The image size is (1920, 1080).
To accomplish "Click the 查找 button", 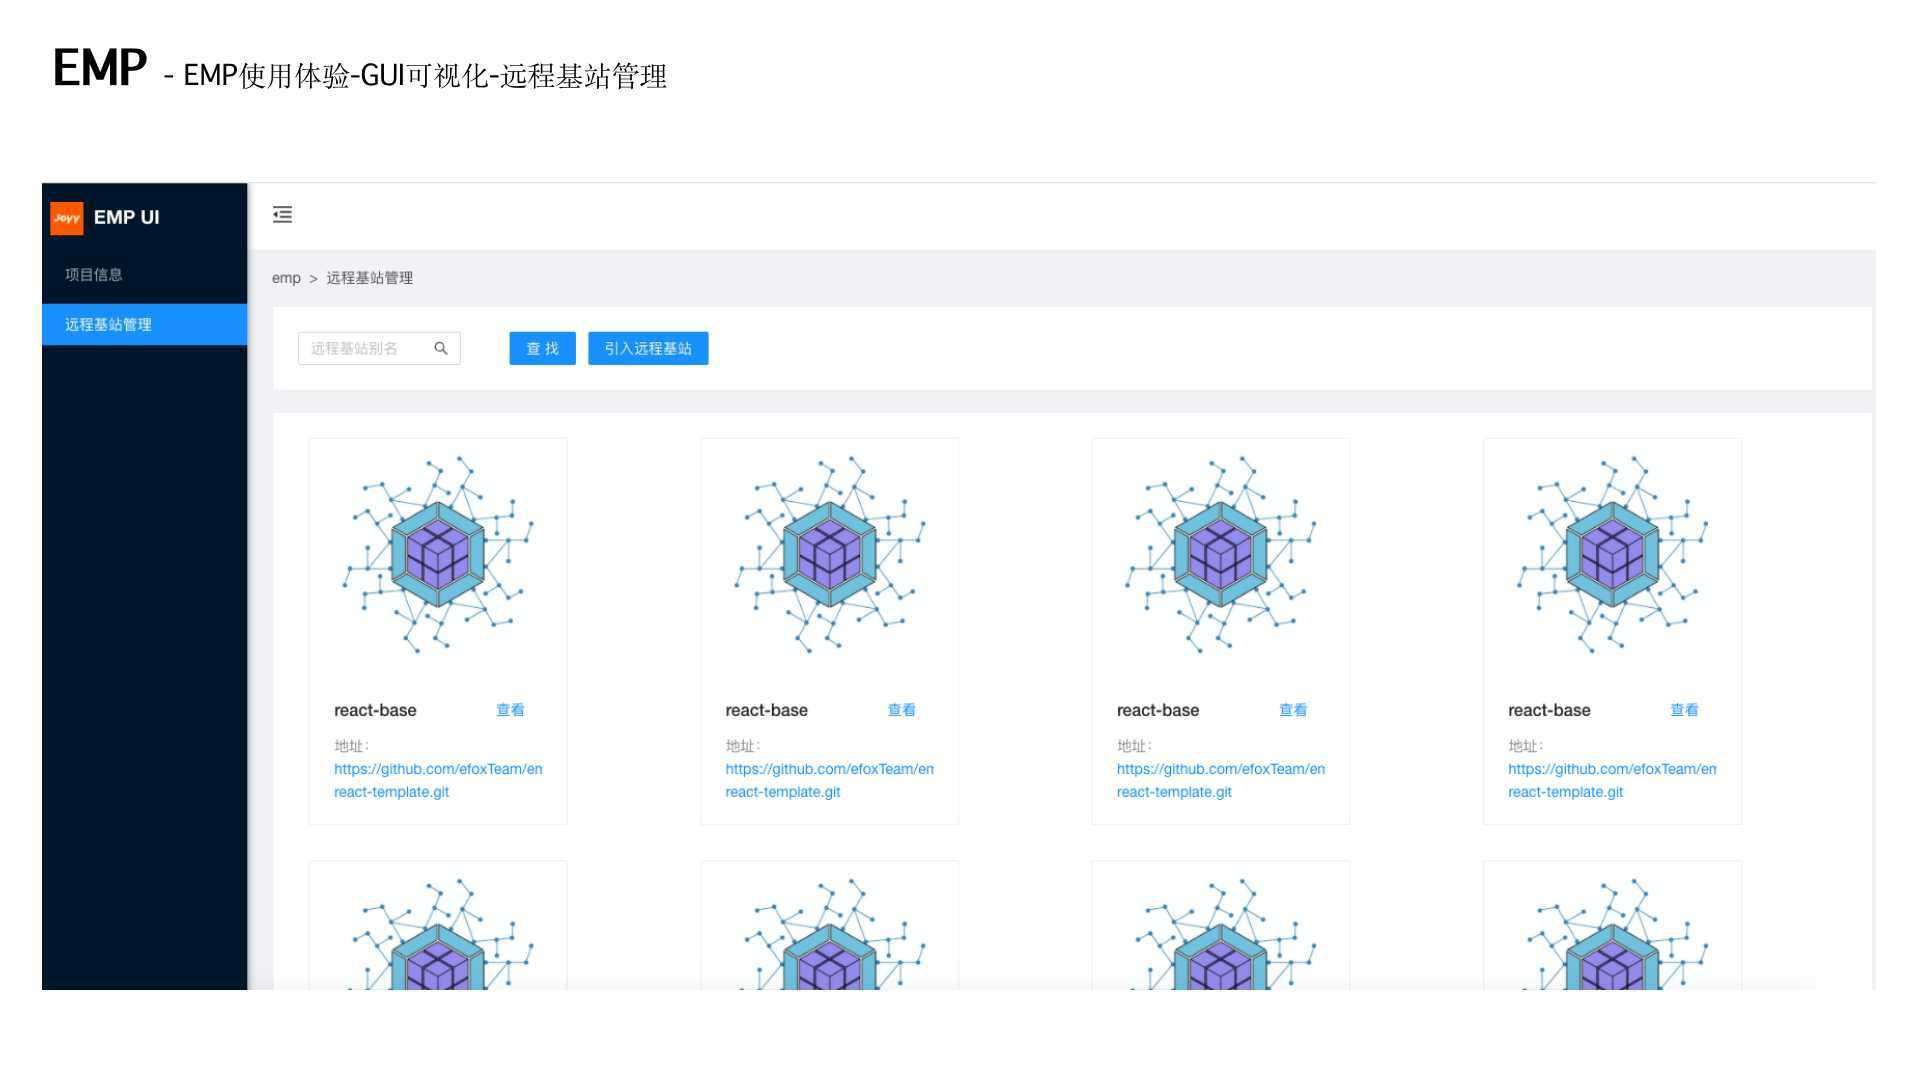I will click(542, 348).
